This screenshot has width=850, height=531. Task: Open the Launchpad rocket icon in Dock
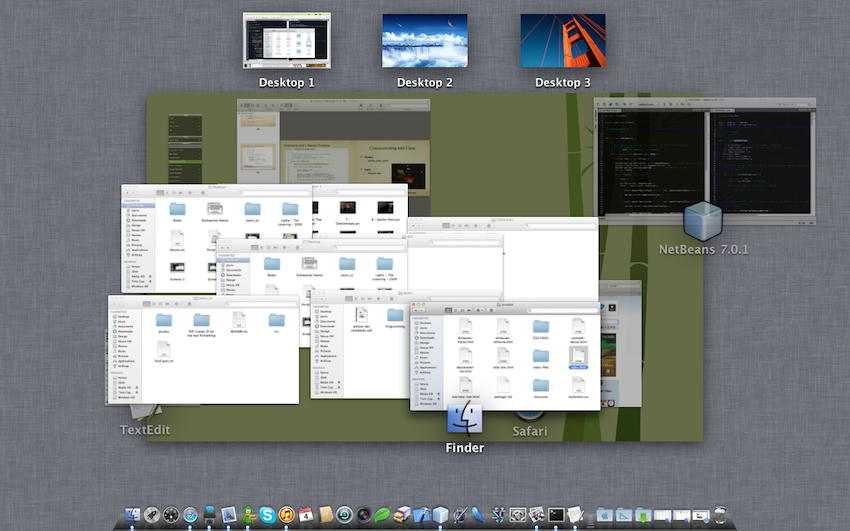point(152,515)
